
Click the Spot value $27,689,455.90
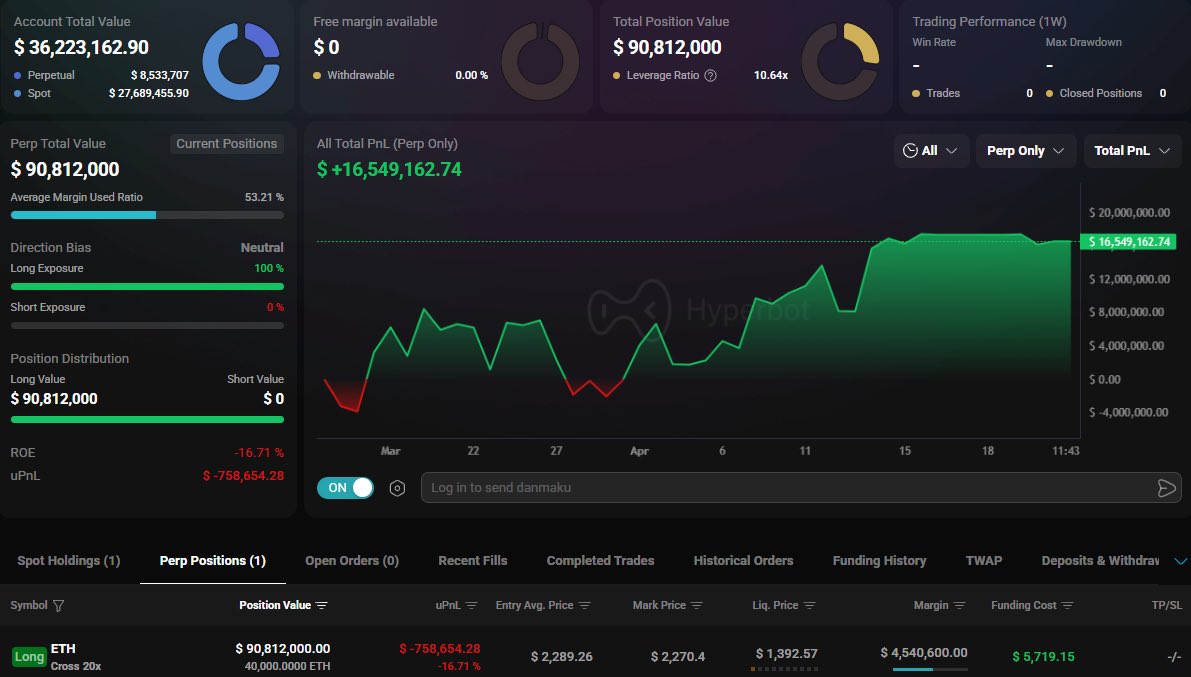[x=149, y=93]
